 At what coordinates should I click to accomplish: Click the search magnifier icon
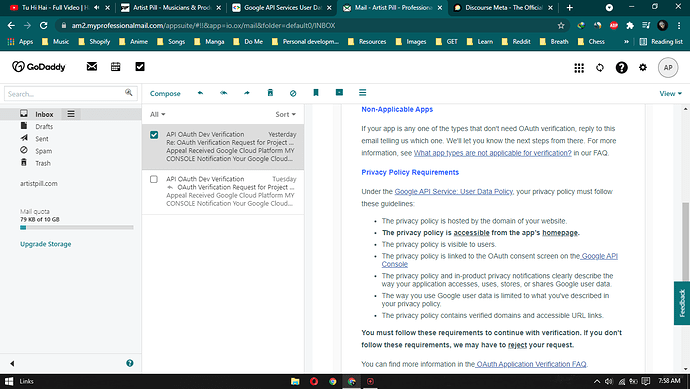(128, 92)
